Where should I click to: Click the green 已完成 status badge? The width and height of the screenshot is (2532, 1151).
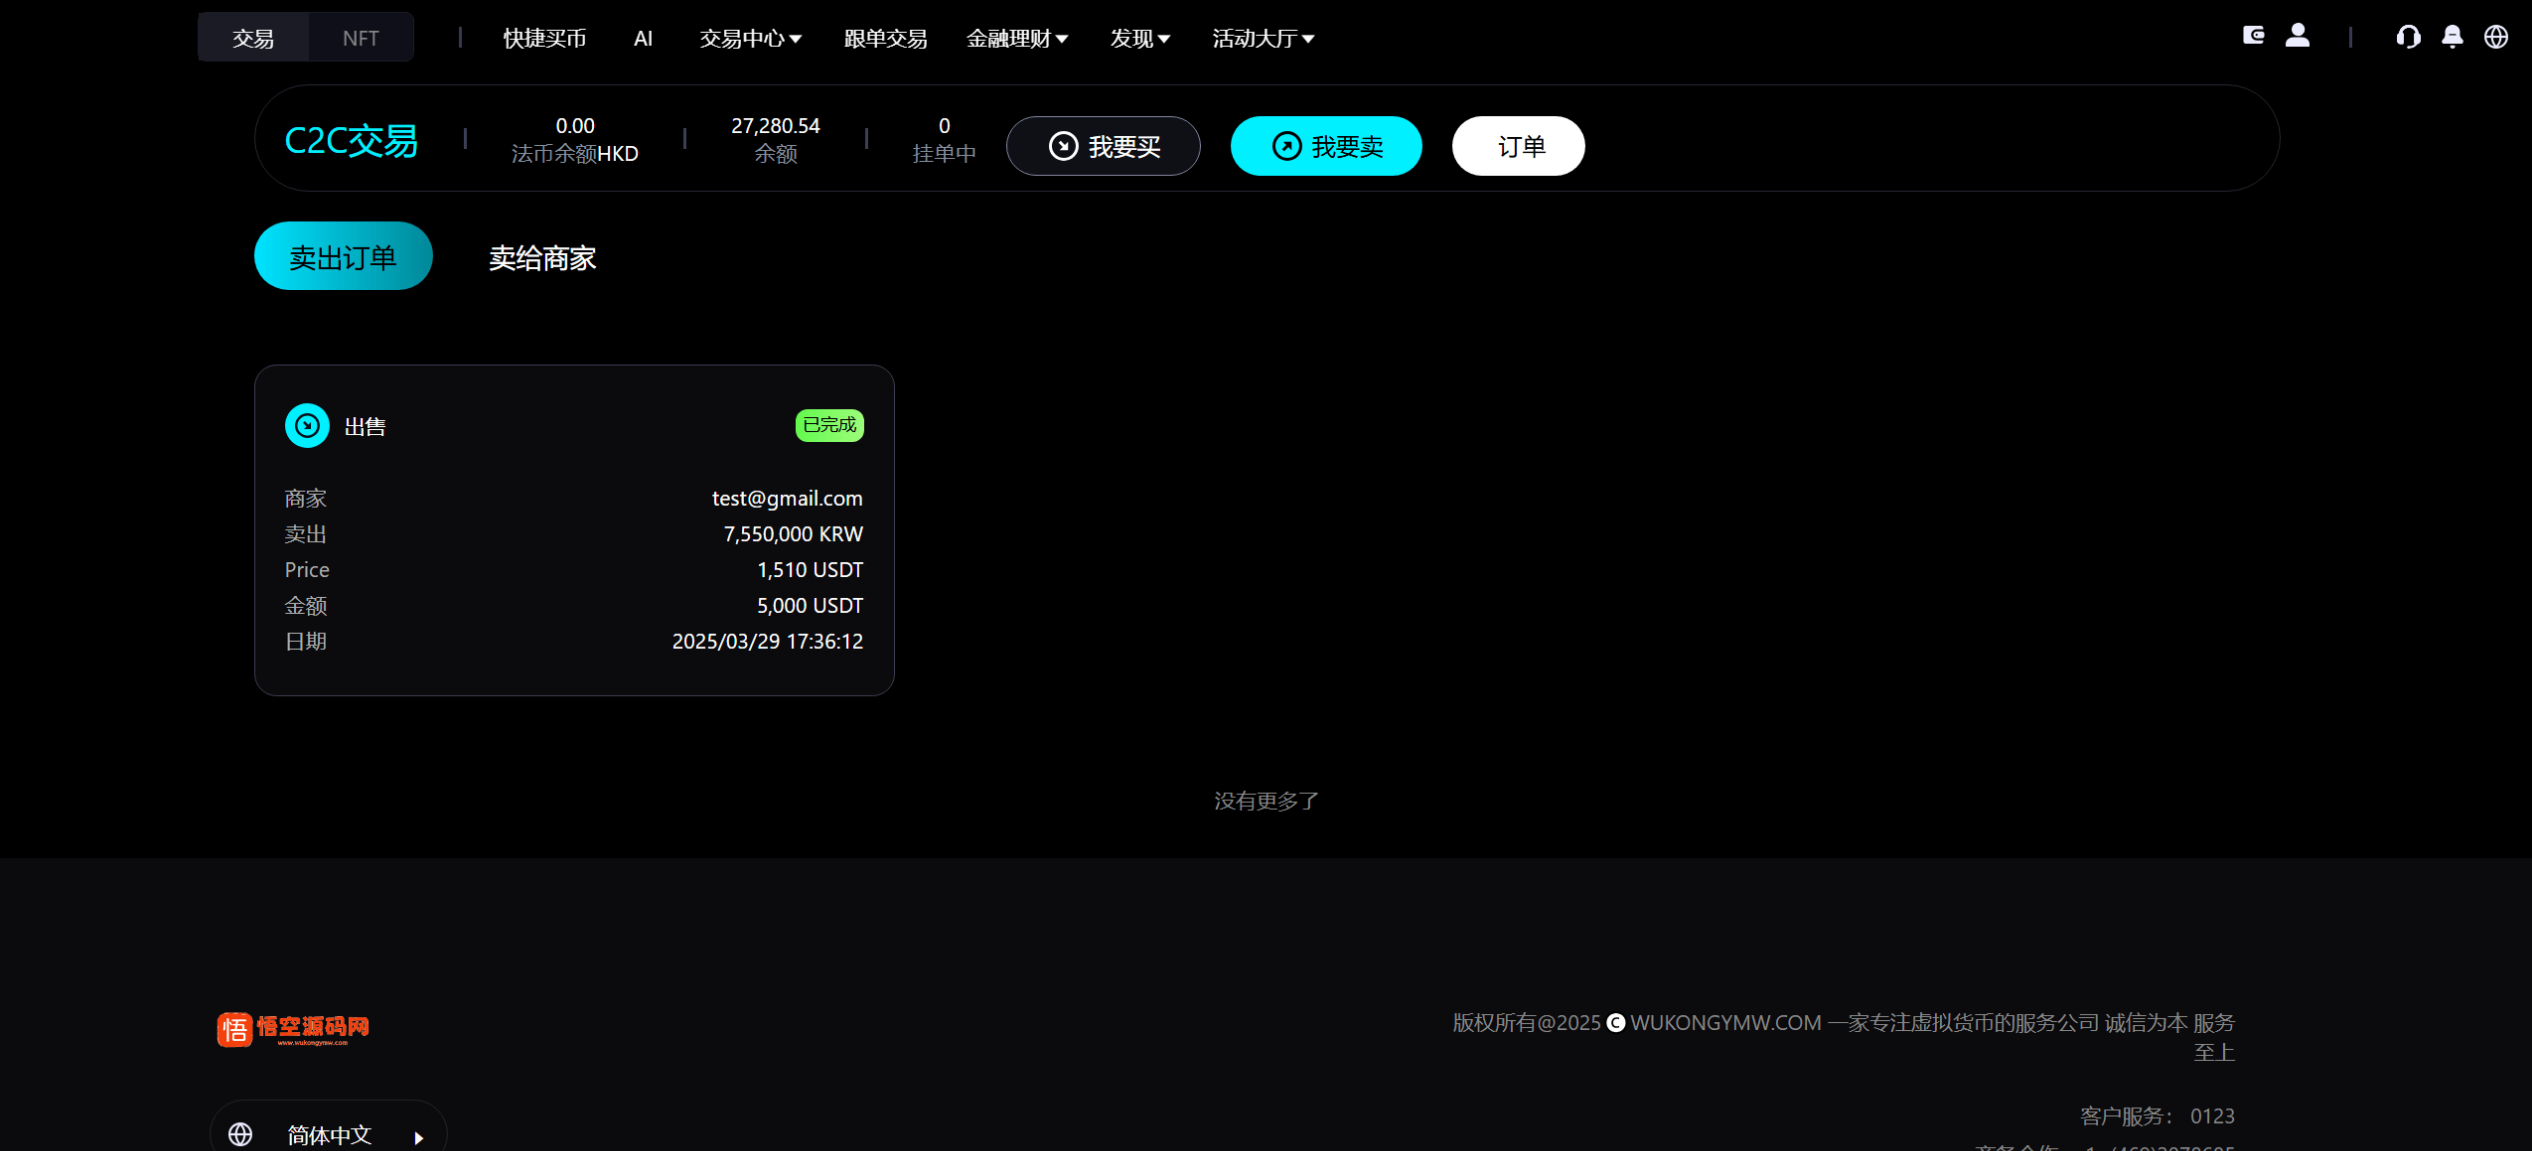[x=829, y=424]
